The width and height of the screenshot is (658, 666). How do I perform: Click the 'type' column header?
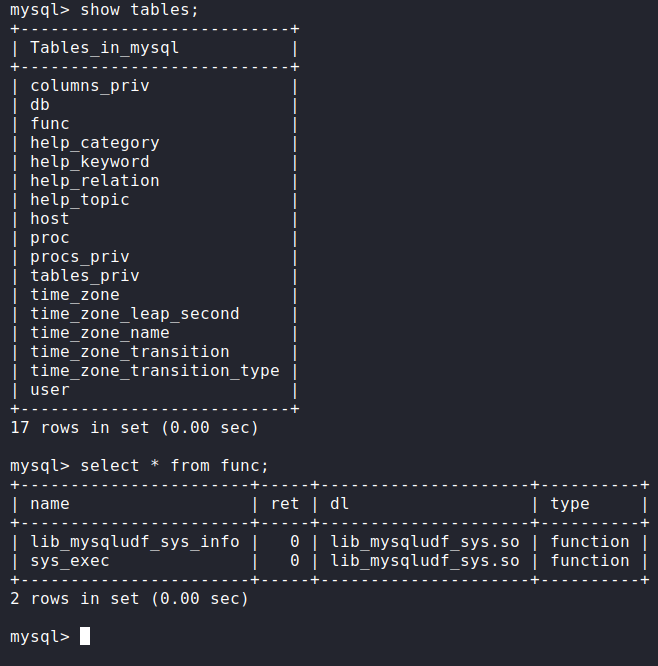click(x=570, y=504)
